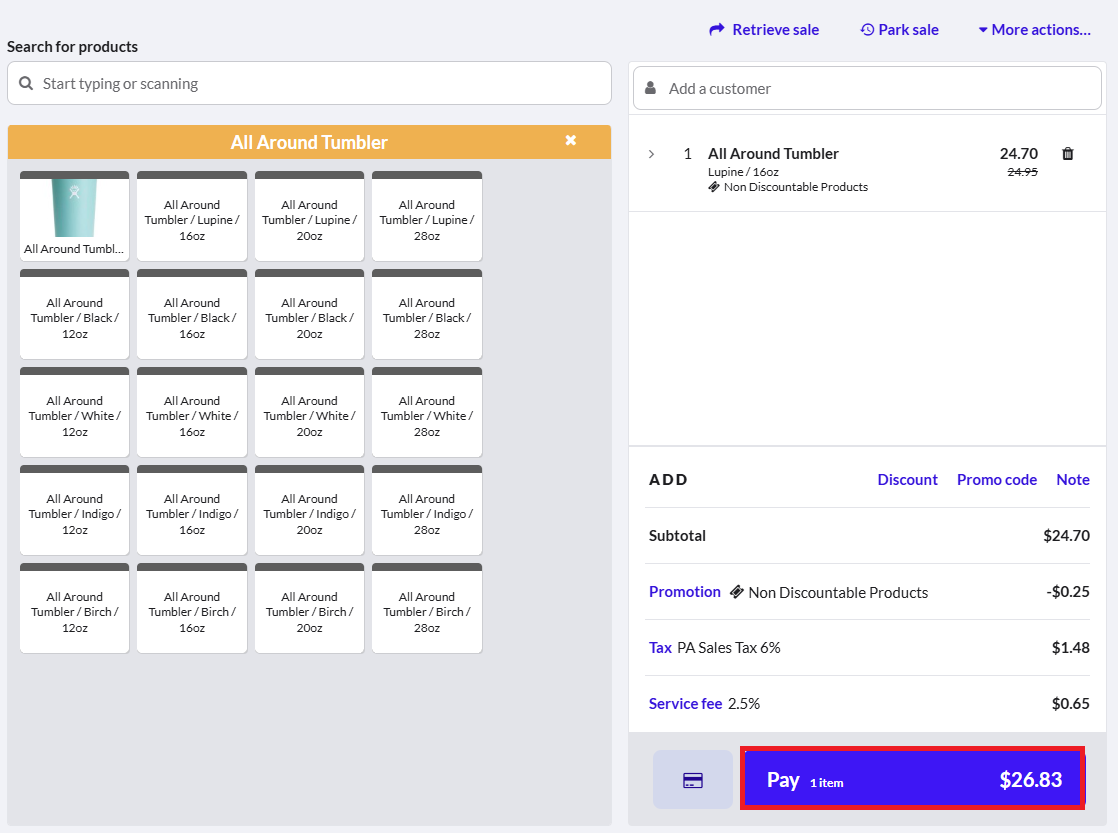This screenshot has height=833, width=1118.
Task: Add a Note to the sale
Action: (1072, 479)
